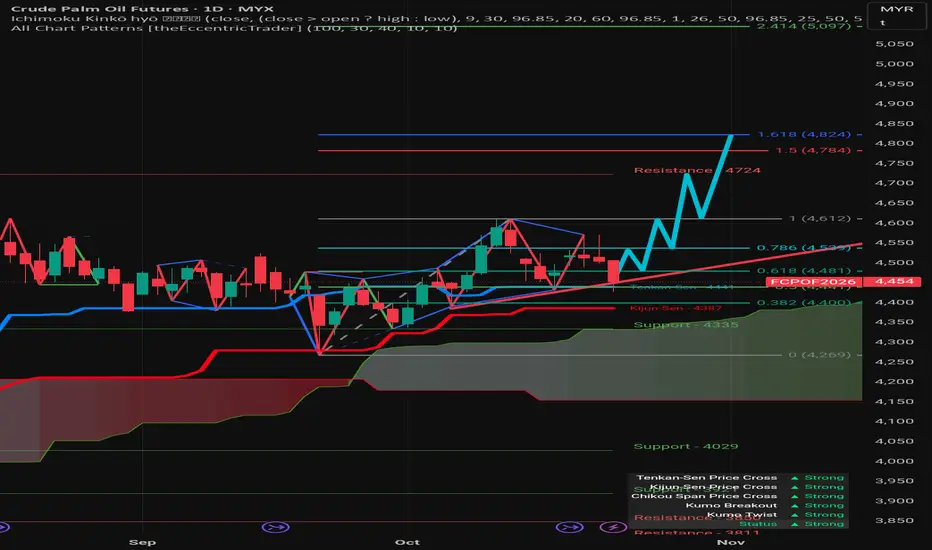This screenshot has width=932, height=550.
Task: Click the 4,700 price axis label
Action: (895, 183)
